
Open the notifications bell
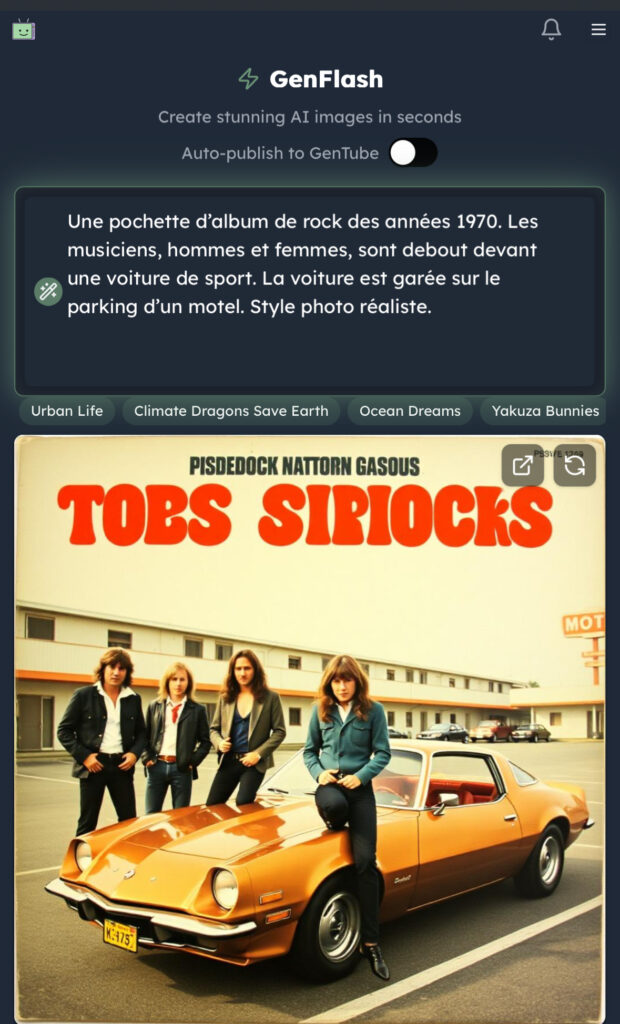(551, 29)
